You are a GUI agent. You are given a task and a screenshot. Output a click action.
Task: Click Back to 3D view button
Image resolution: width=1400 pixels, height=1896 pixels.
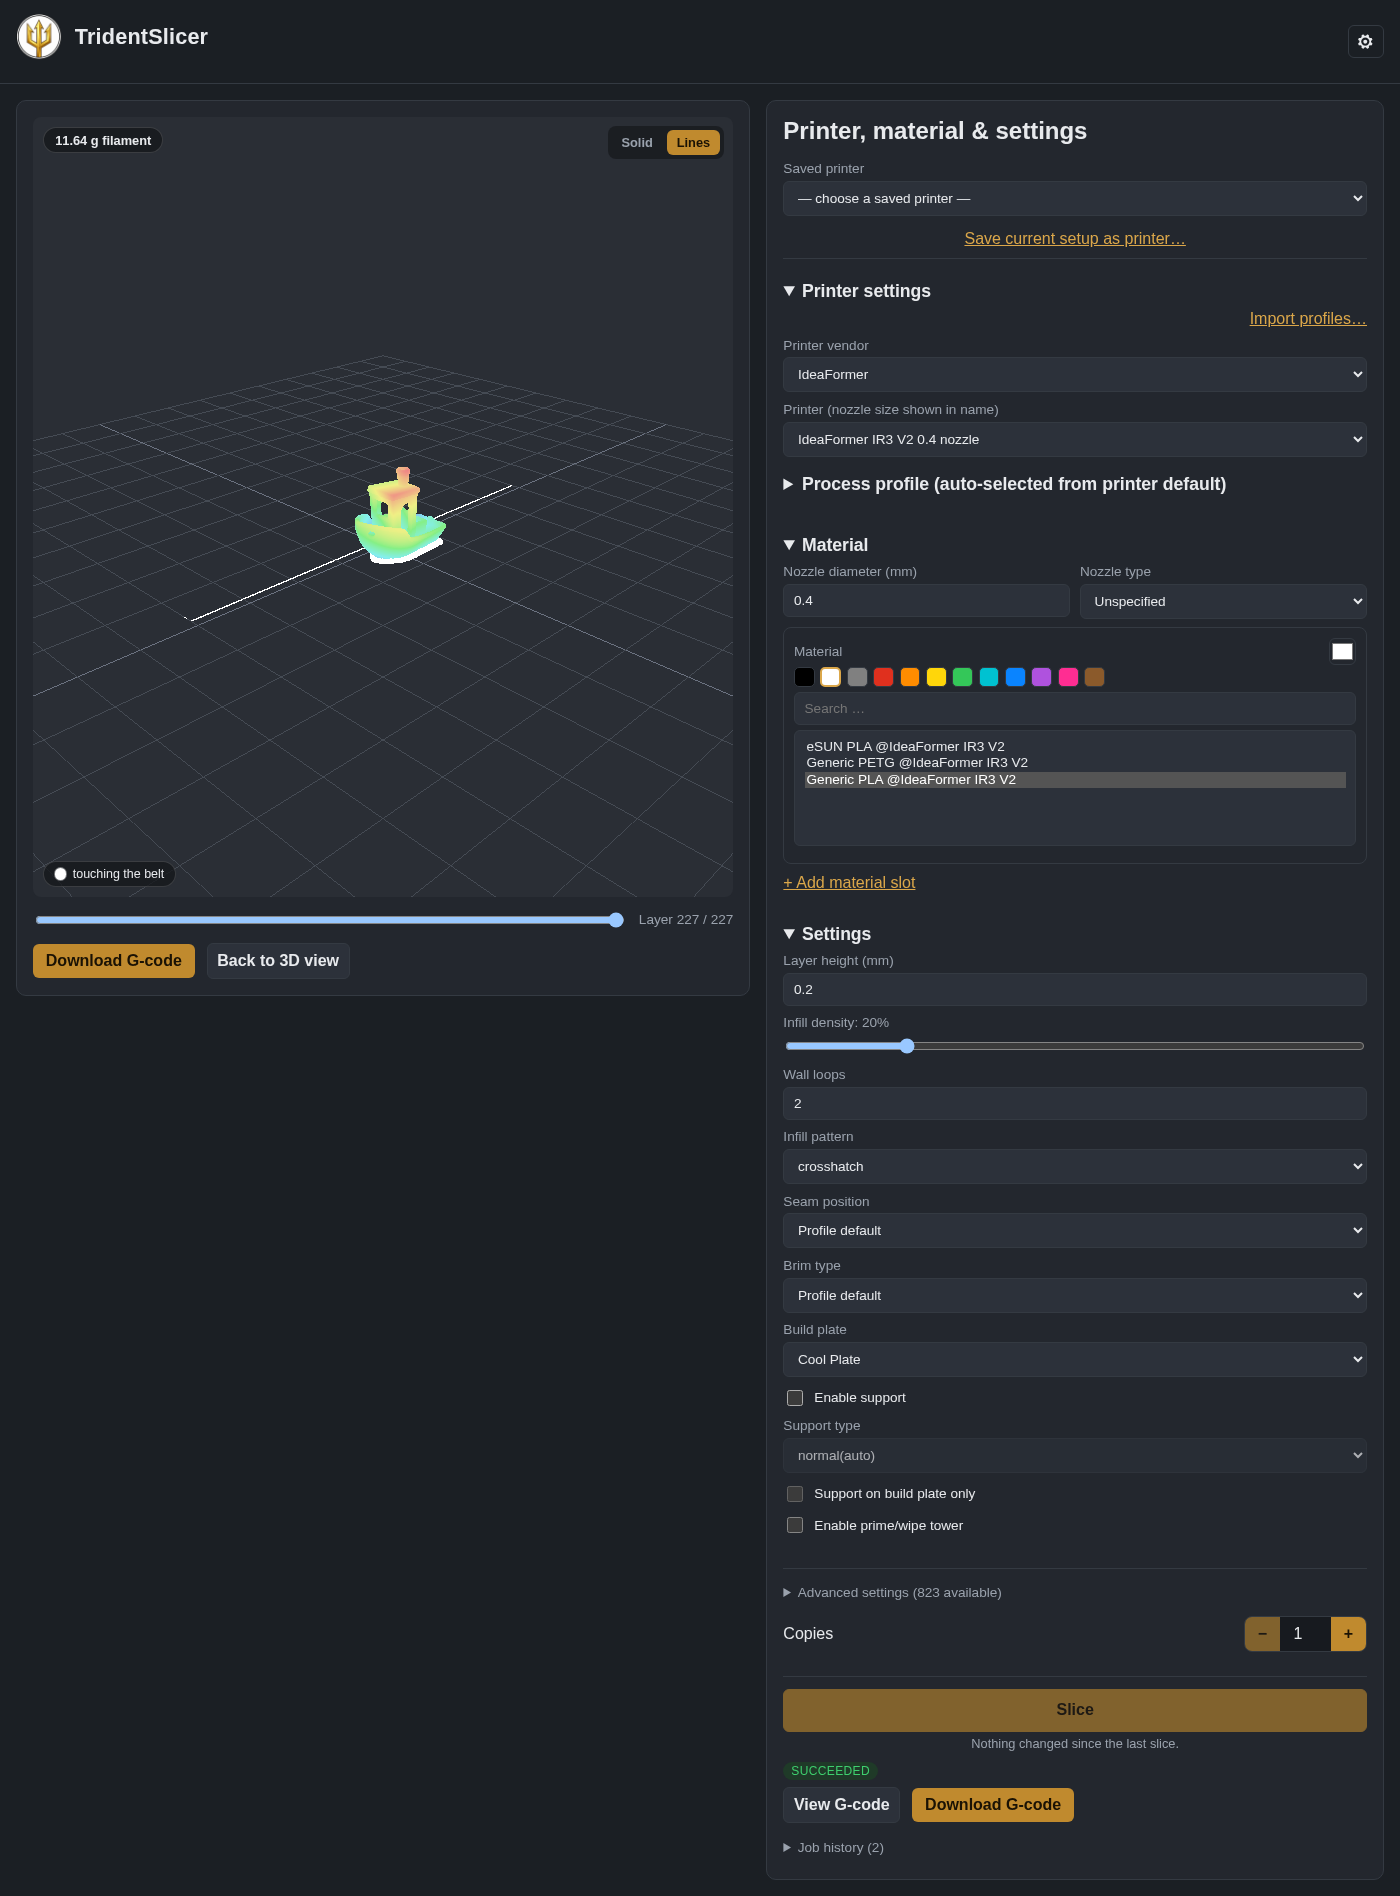[278, 961]
